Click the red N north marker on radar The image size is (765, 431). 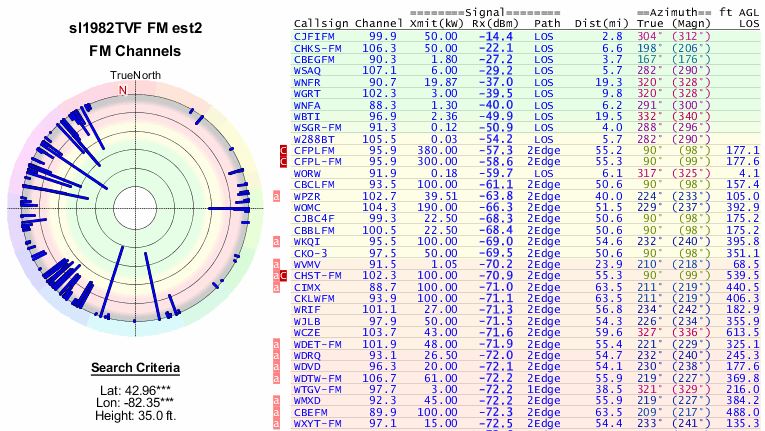coord(123,90)
